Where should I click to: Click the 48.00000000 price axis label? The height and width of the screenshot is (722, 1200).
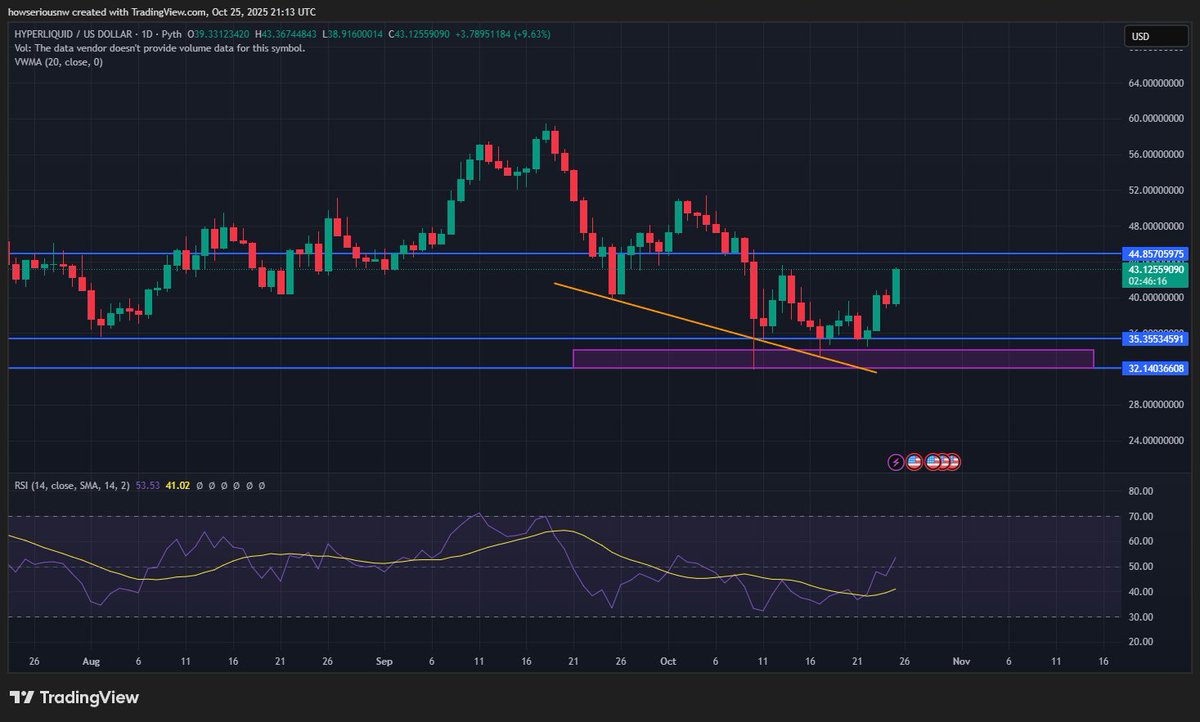point(1157,226)
